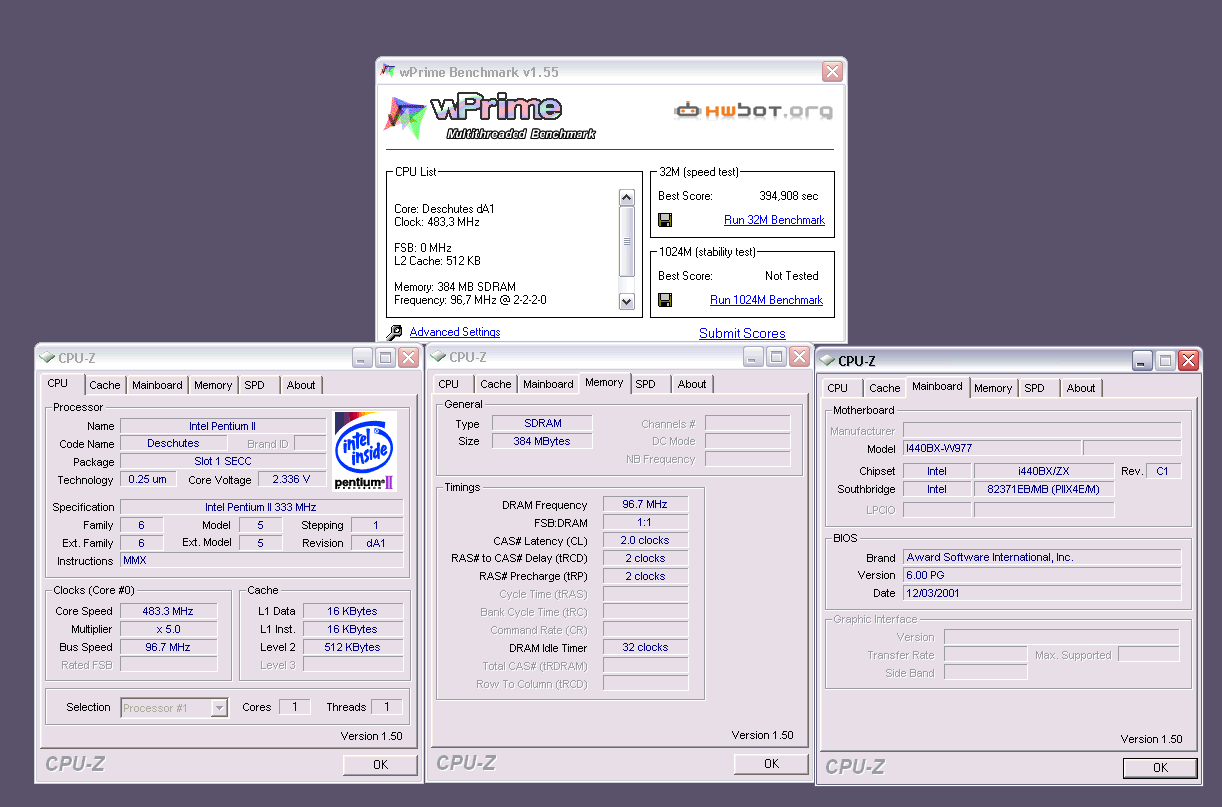
Task: Open About tab in right CPU-Z window
Action: [1081, 388]
